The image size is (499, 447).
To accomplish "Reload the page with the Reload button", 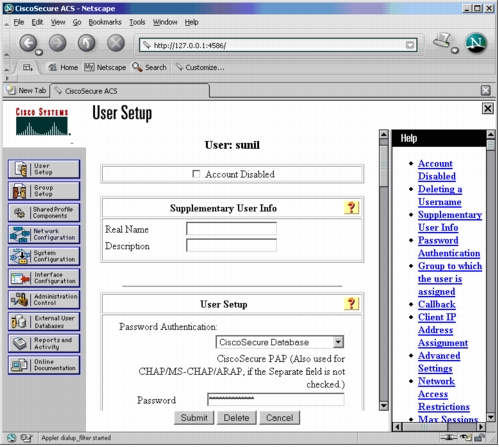I will coord(86,43).
